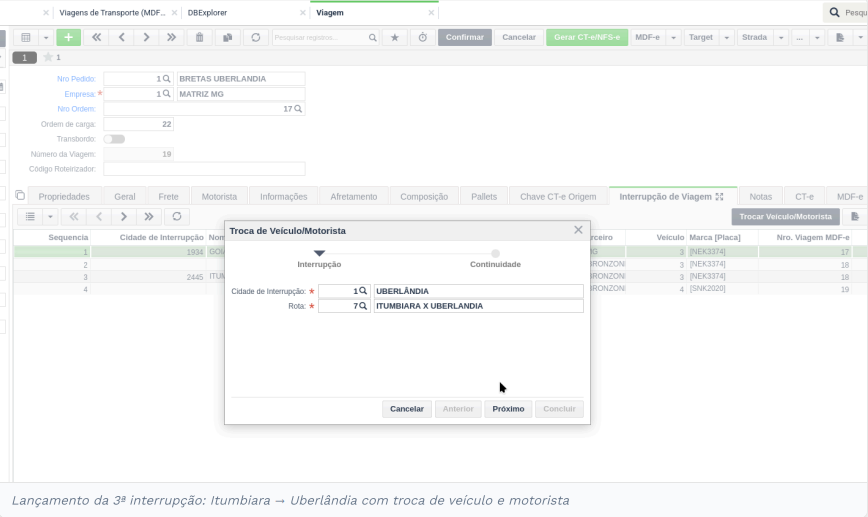Screen dimensions: 868x517
Task: Open the DBExplorer tab
Action: pyautogui.click(x=207, y=12)
